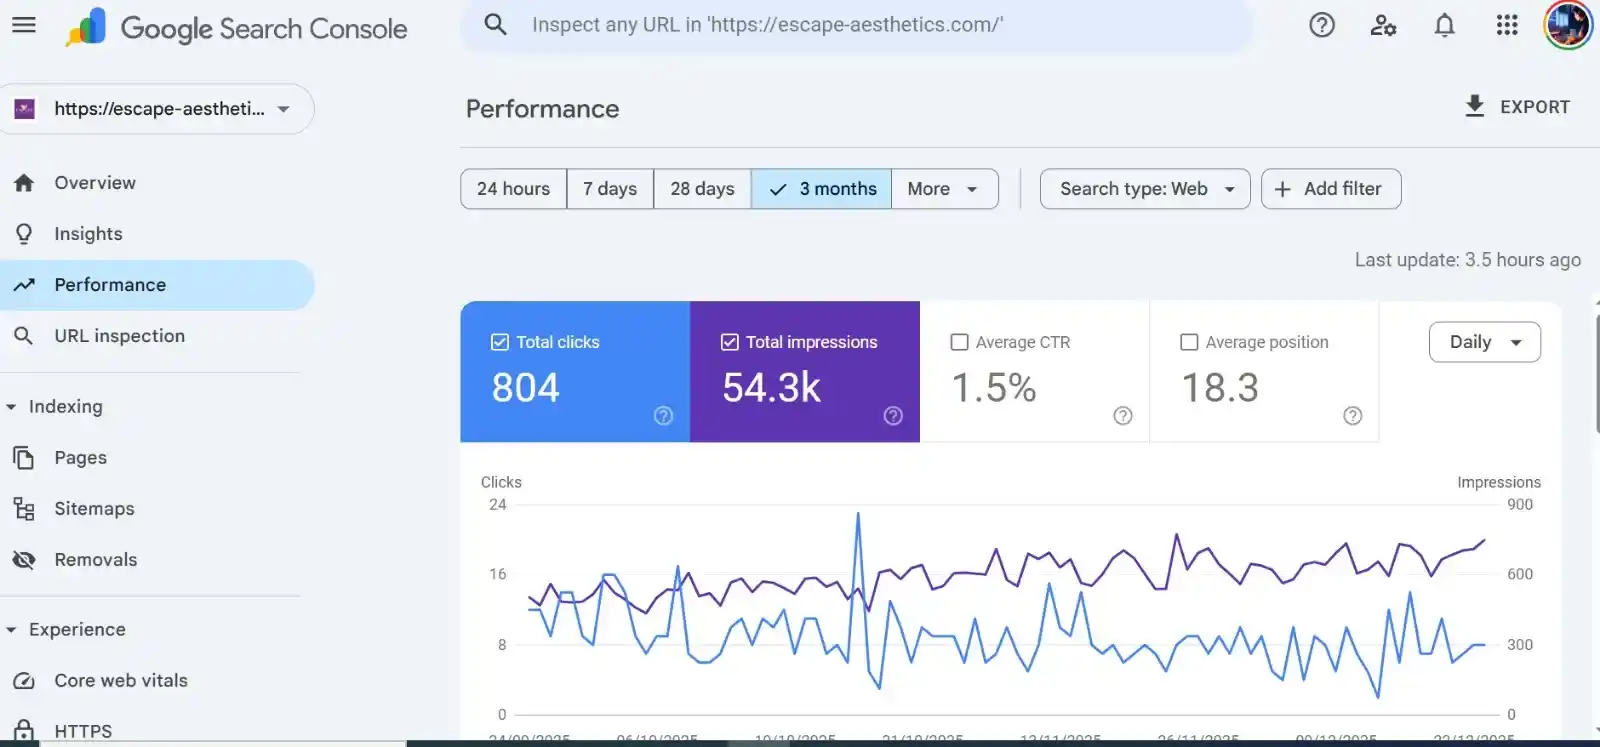Open the Search type: Web dropdown
Viewport: 1600px width, 747px height.
point(1145,189)
